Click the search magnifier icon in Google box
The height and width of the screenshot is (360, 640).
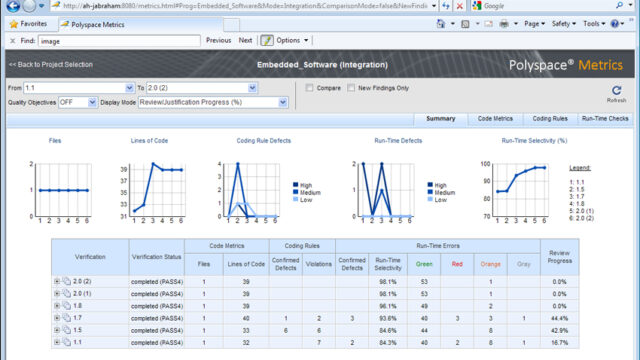tap(620, 5)
